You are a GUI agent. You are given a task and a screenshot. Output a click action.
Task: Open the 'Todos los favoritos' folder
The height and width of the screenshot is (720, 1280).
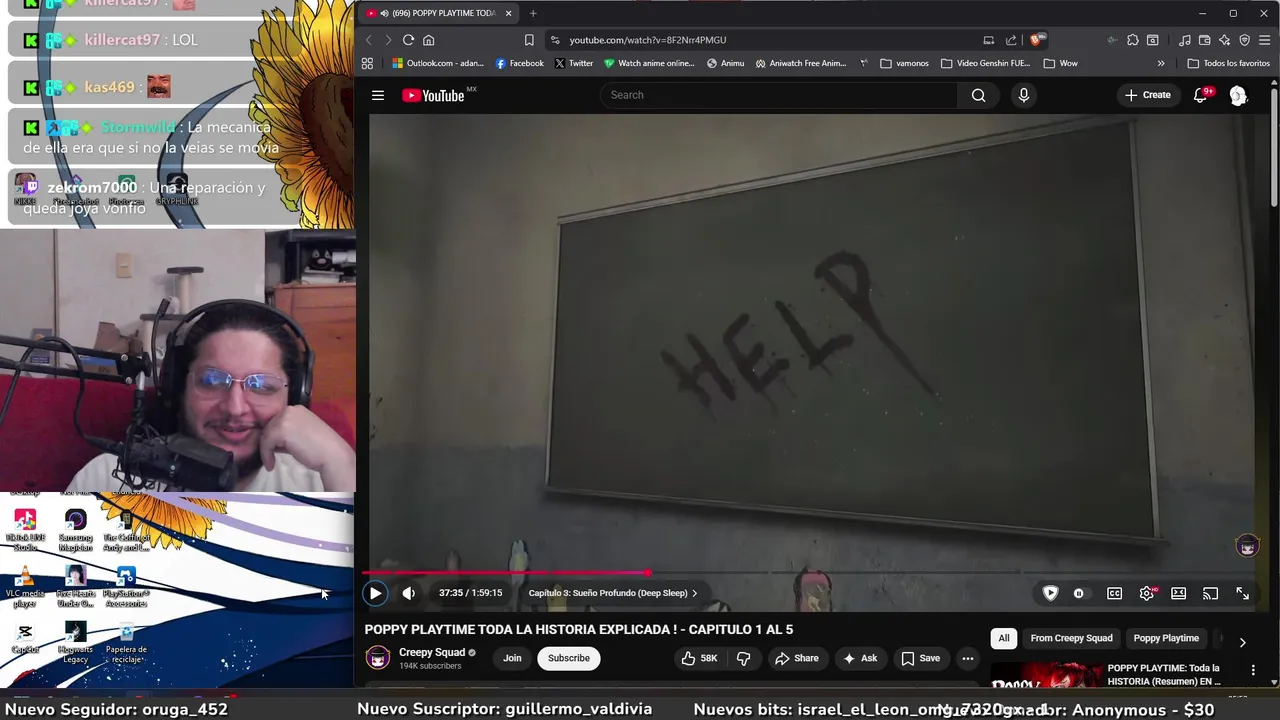[1228, 63]
